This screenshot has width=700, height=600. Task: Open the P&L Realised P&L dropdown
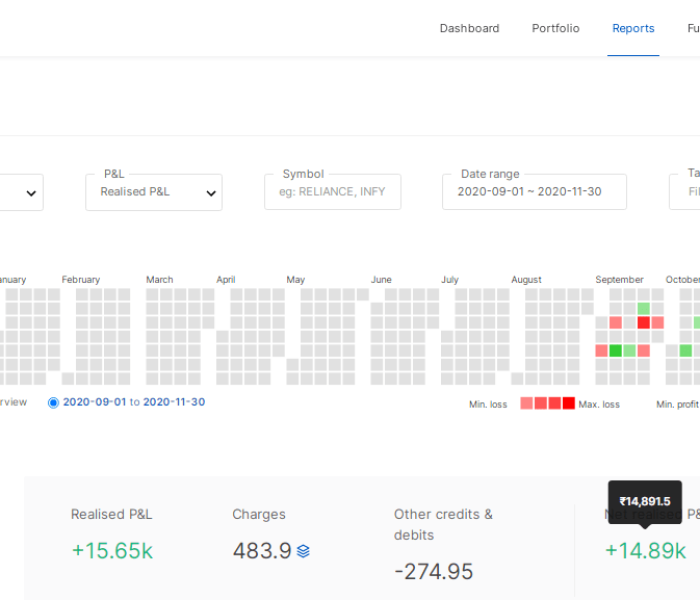154,192
